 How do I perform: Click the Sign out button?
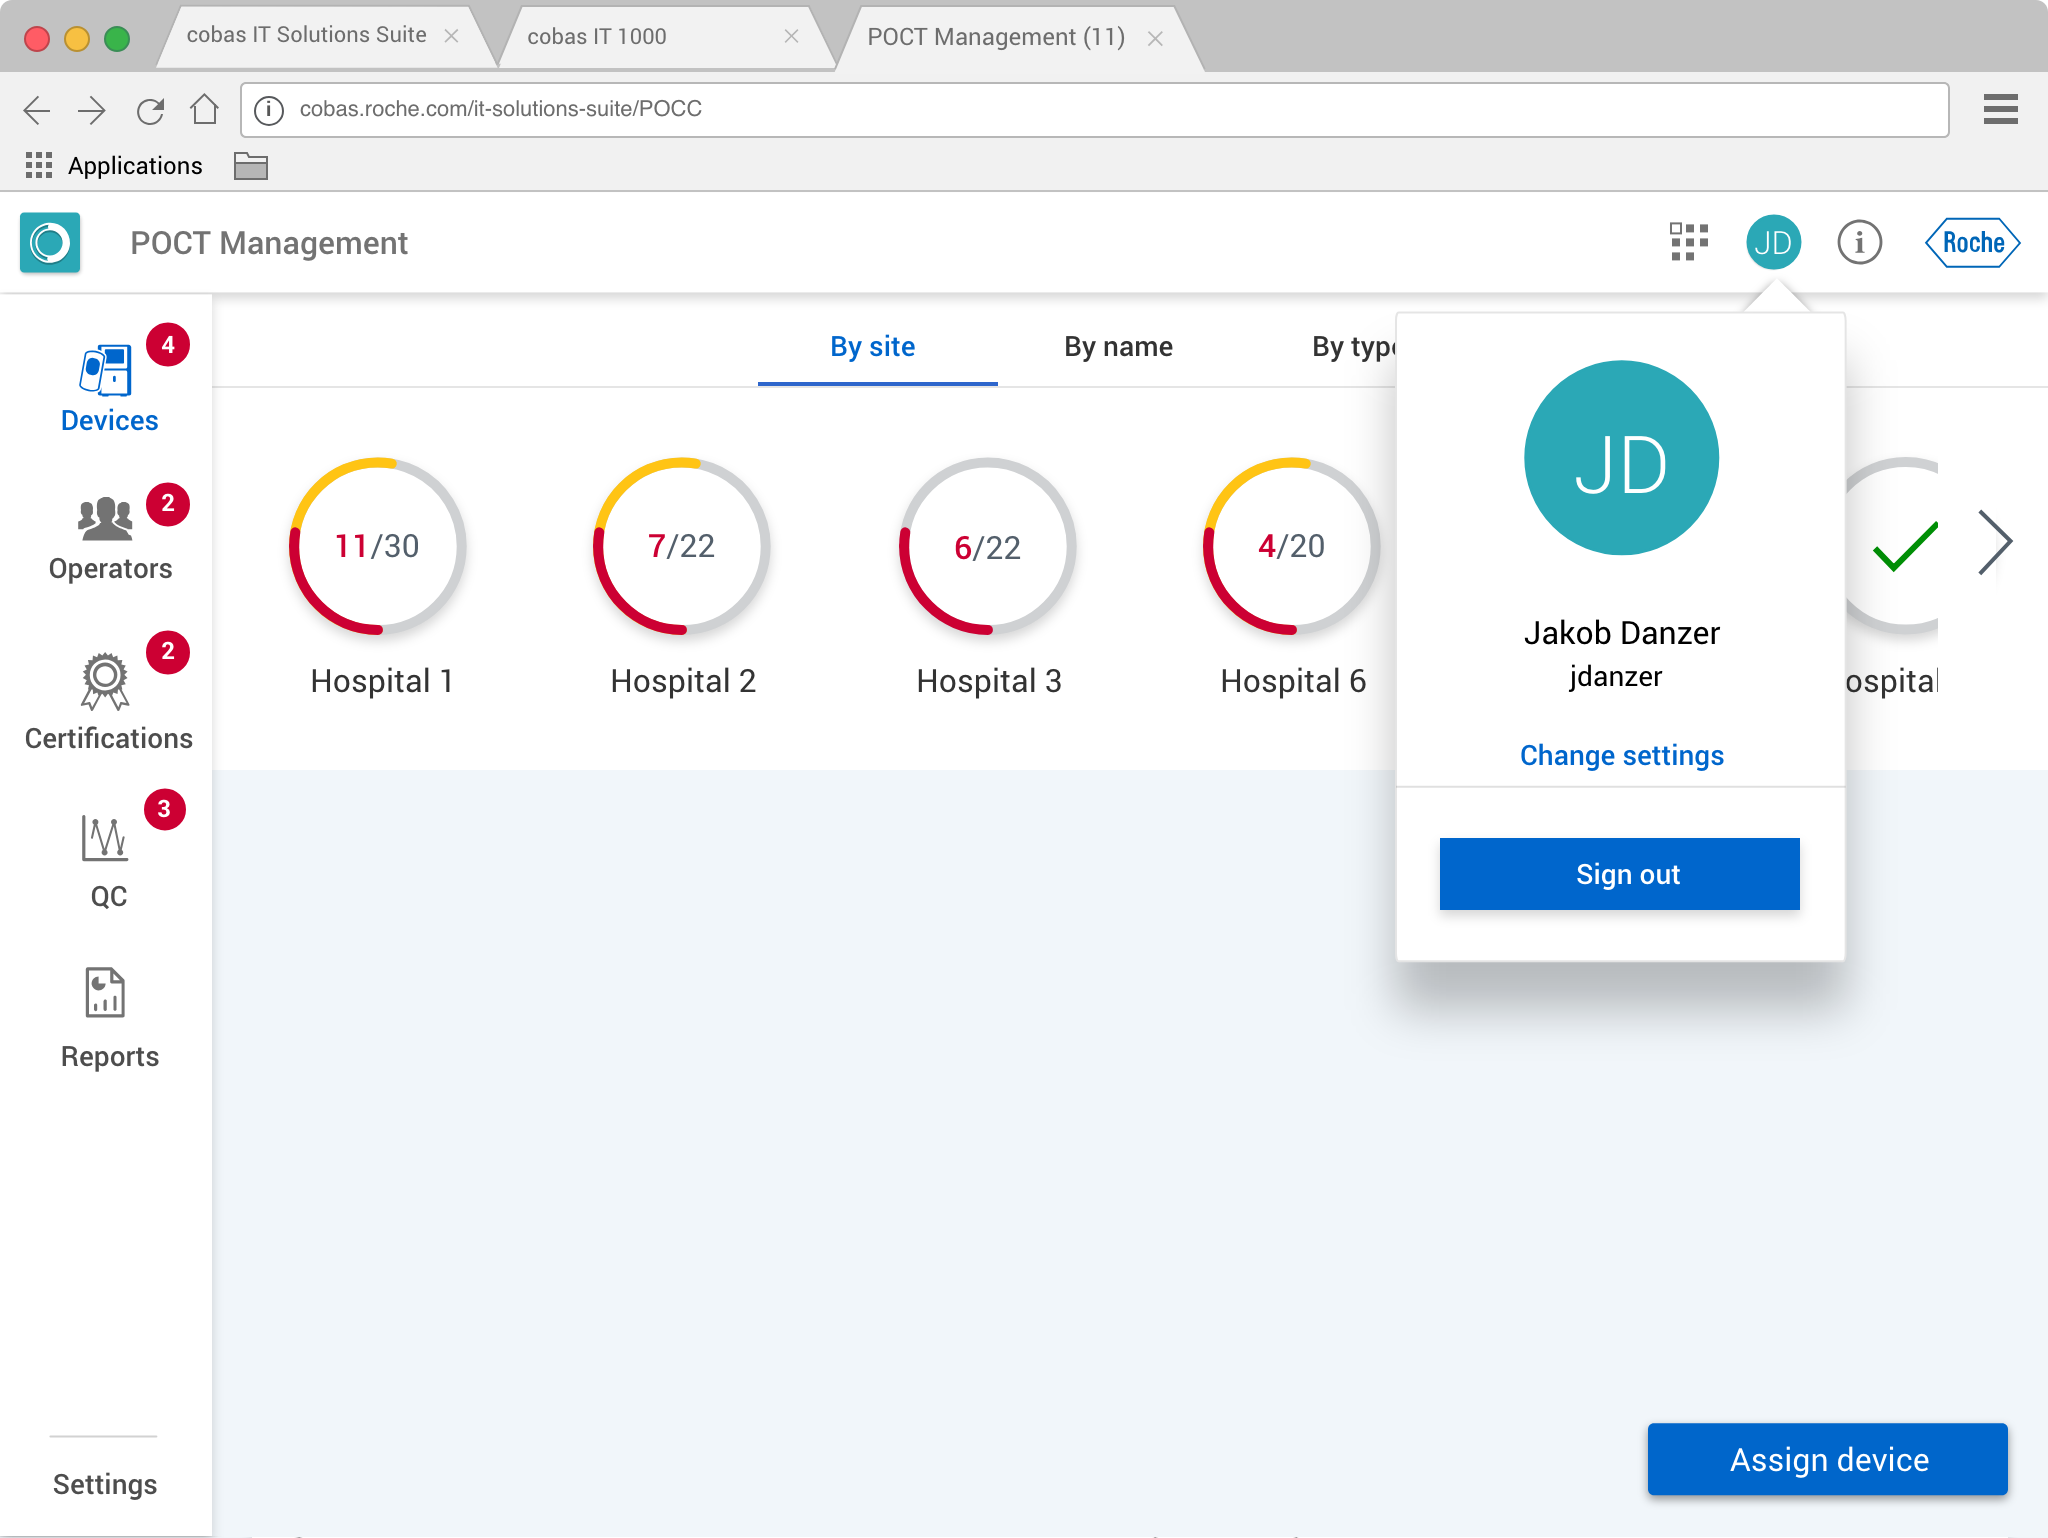coord(1619,874)
